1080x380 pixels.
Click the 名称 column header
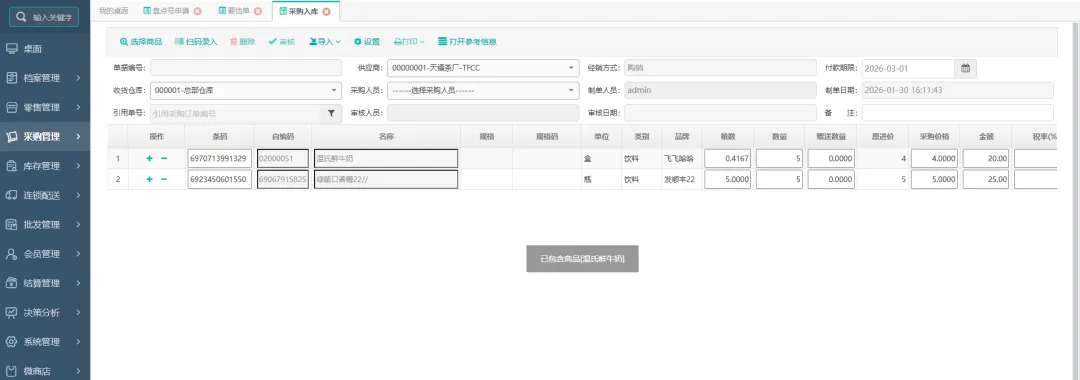(386, 136)
